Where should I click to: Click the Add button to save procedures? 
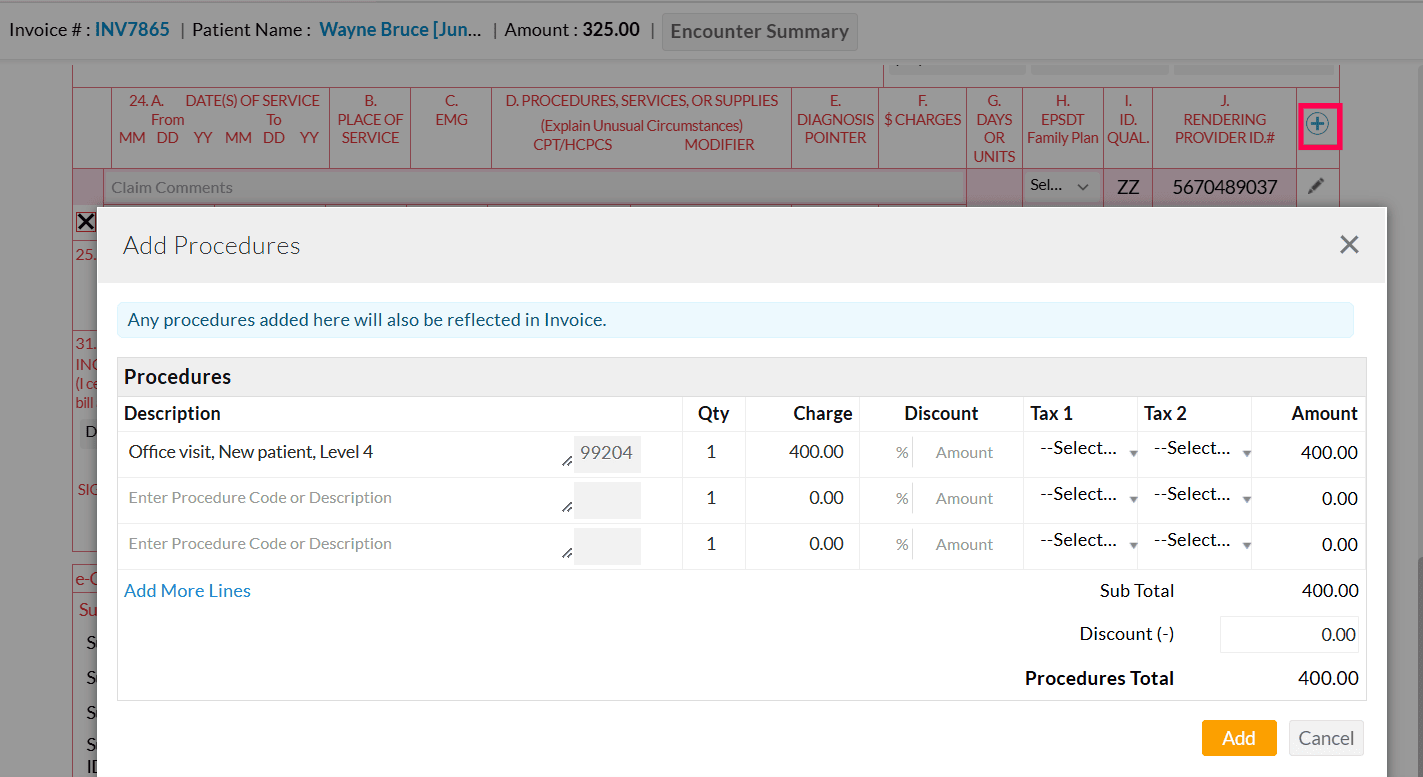coord(1239,738)
